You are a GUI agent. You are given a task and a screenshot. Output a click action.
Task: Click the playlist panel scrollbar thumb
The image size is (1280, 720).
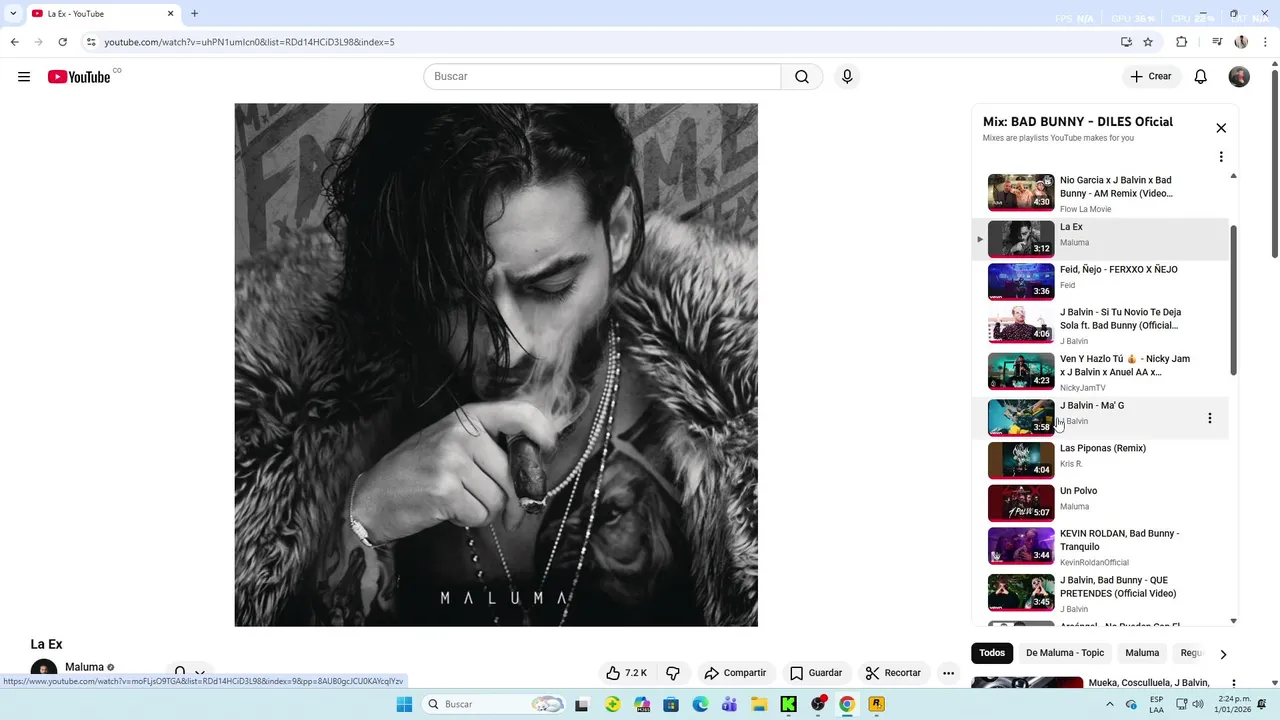tap(1233, 300)
